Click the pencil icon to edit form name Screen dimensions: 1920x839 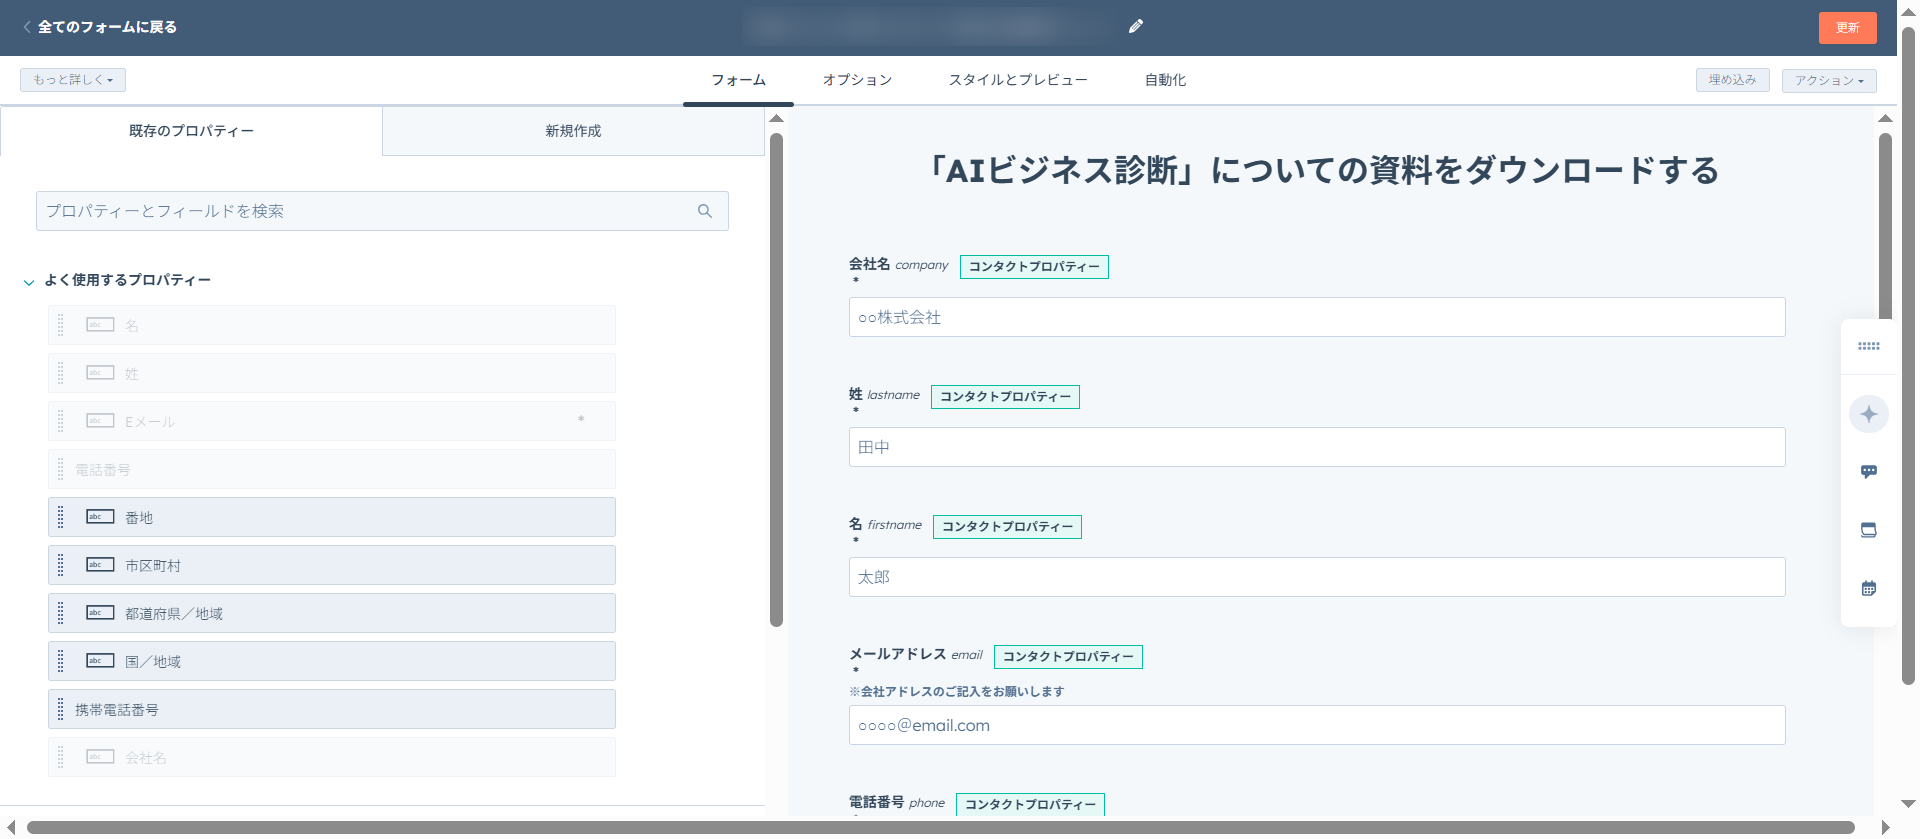1136,27
